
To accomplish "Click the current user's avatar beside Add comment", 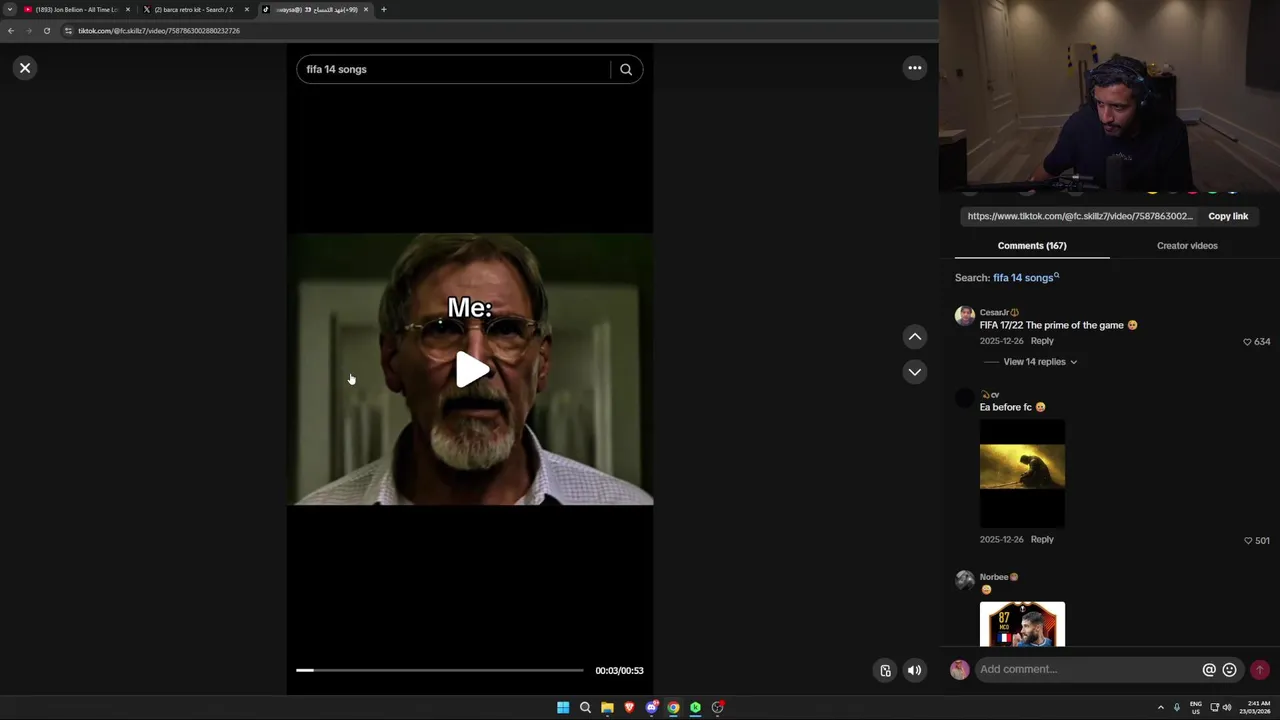I will click(x=959, y=670).
